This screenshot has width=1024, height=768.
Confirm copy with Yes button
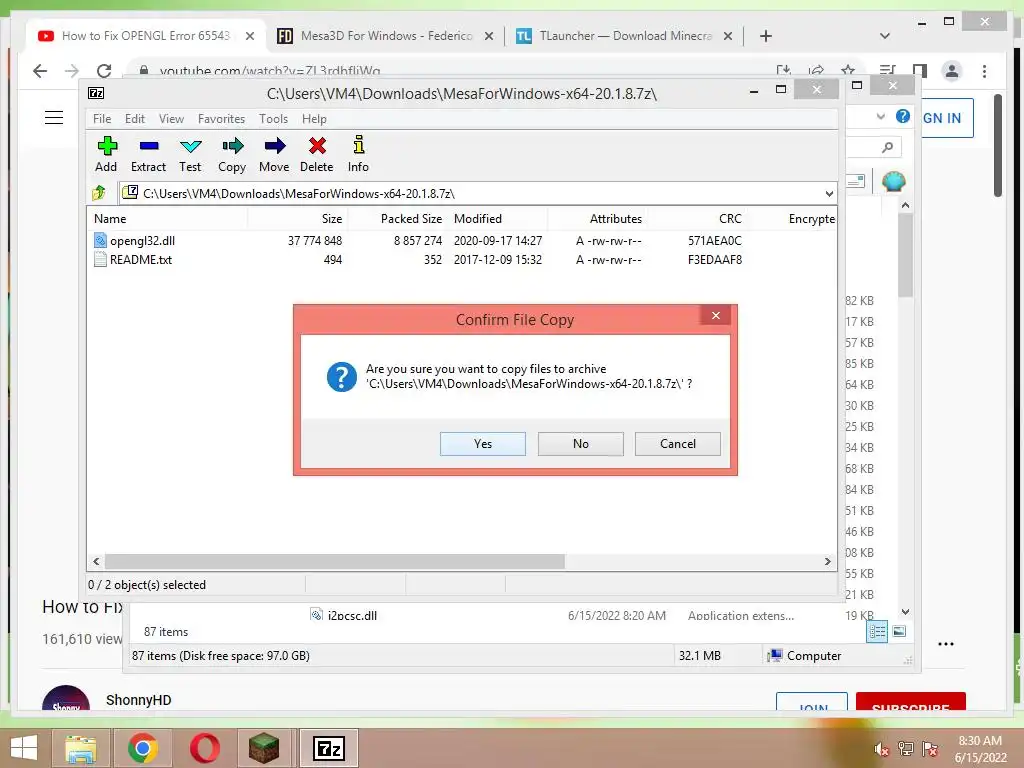(x=483, y=443)
